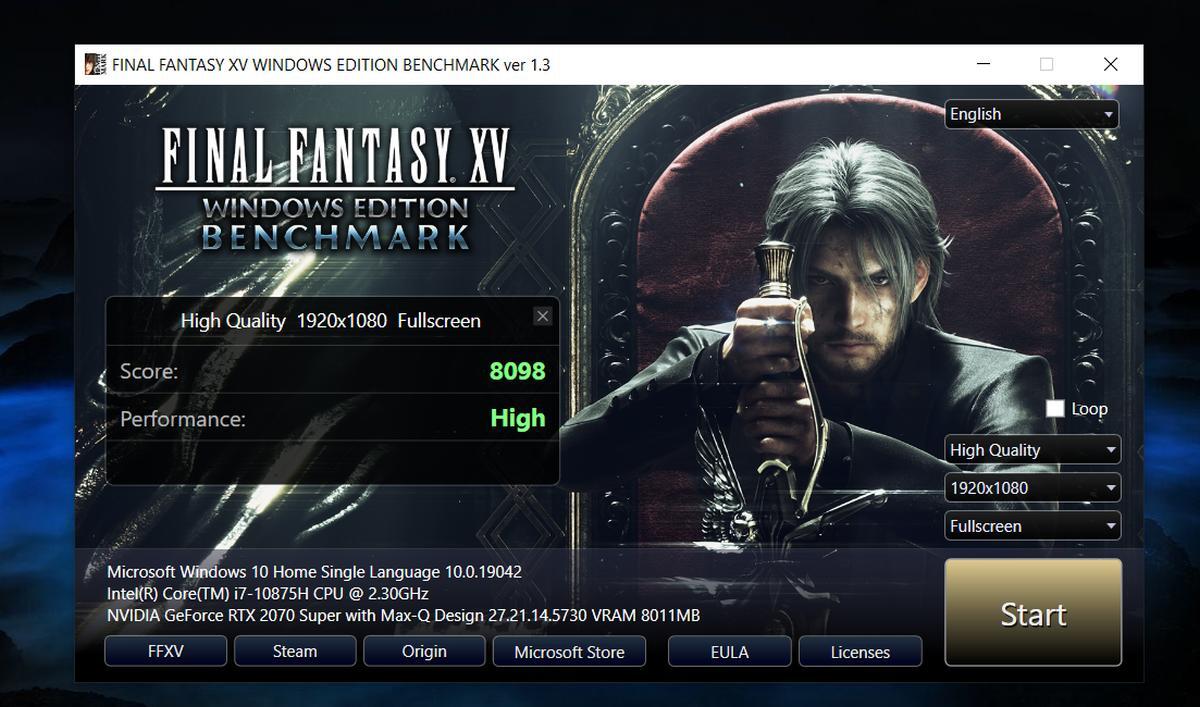Click the benchmark app icon in title bar

(95, 65)
